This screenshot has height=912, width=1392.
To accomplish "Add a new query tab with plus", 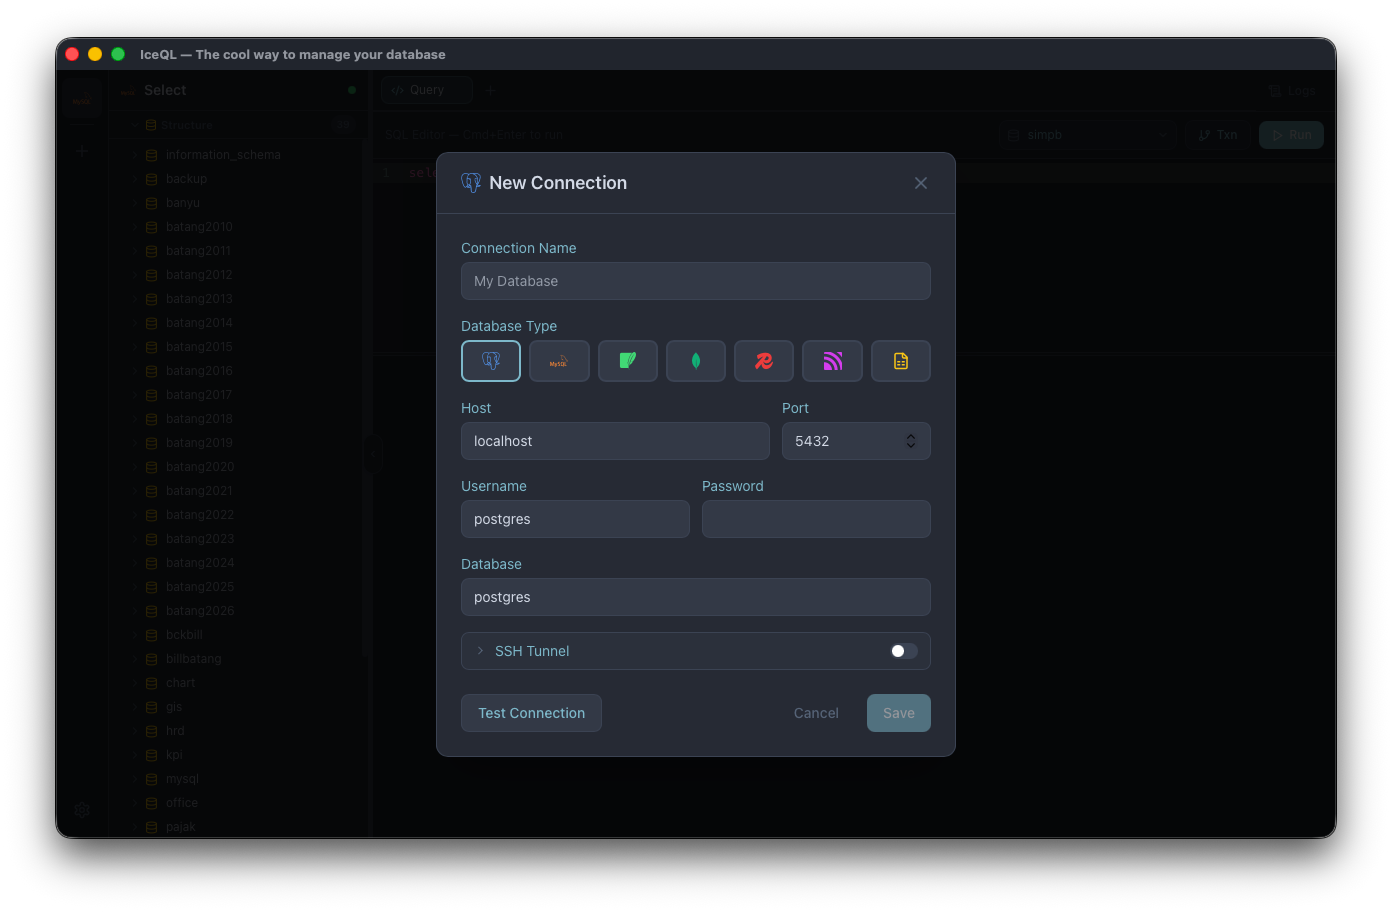I will 490,90.
